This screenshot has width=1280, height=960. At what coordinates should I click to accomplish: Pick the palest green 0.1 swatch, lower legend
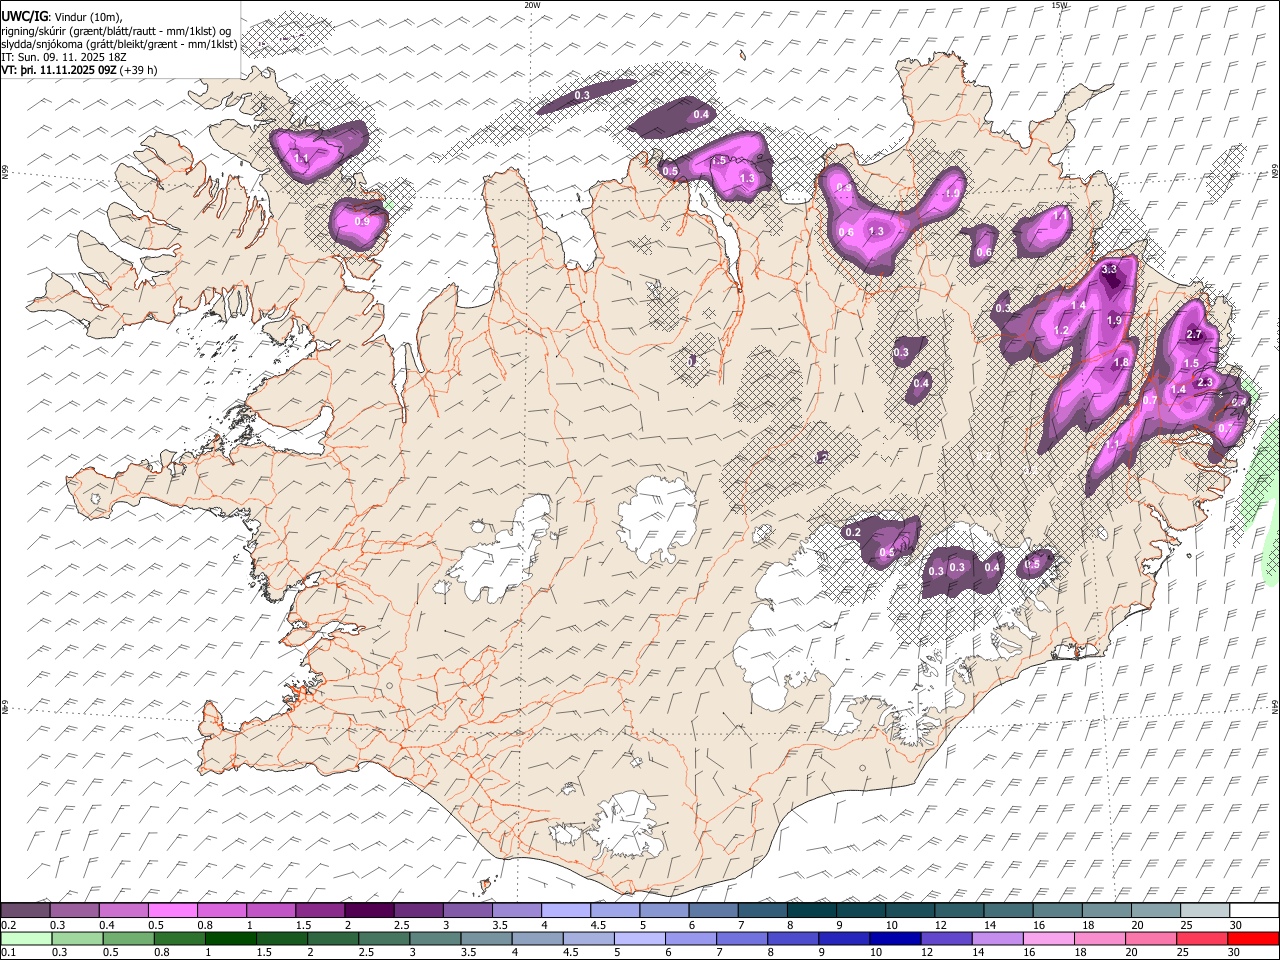(25, 938)
